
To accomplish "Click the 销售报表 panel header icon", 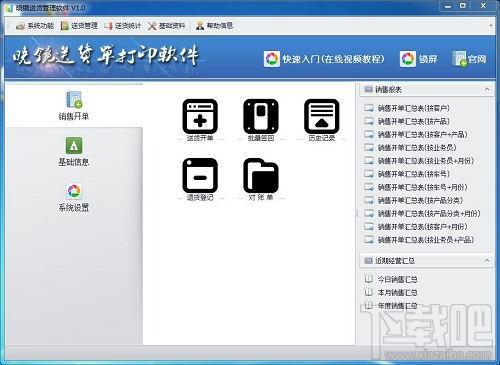I will (x=368, y=89).
